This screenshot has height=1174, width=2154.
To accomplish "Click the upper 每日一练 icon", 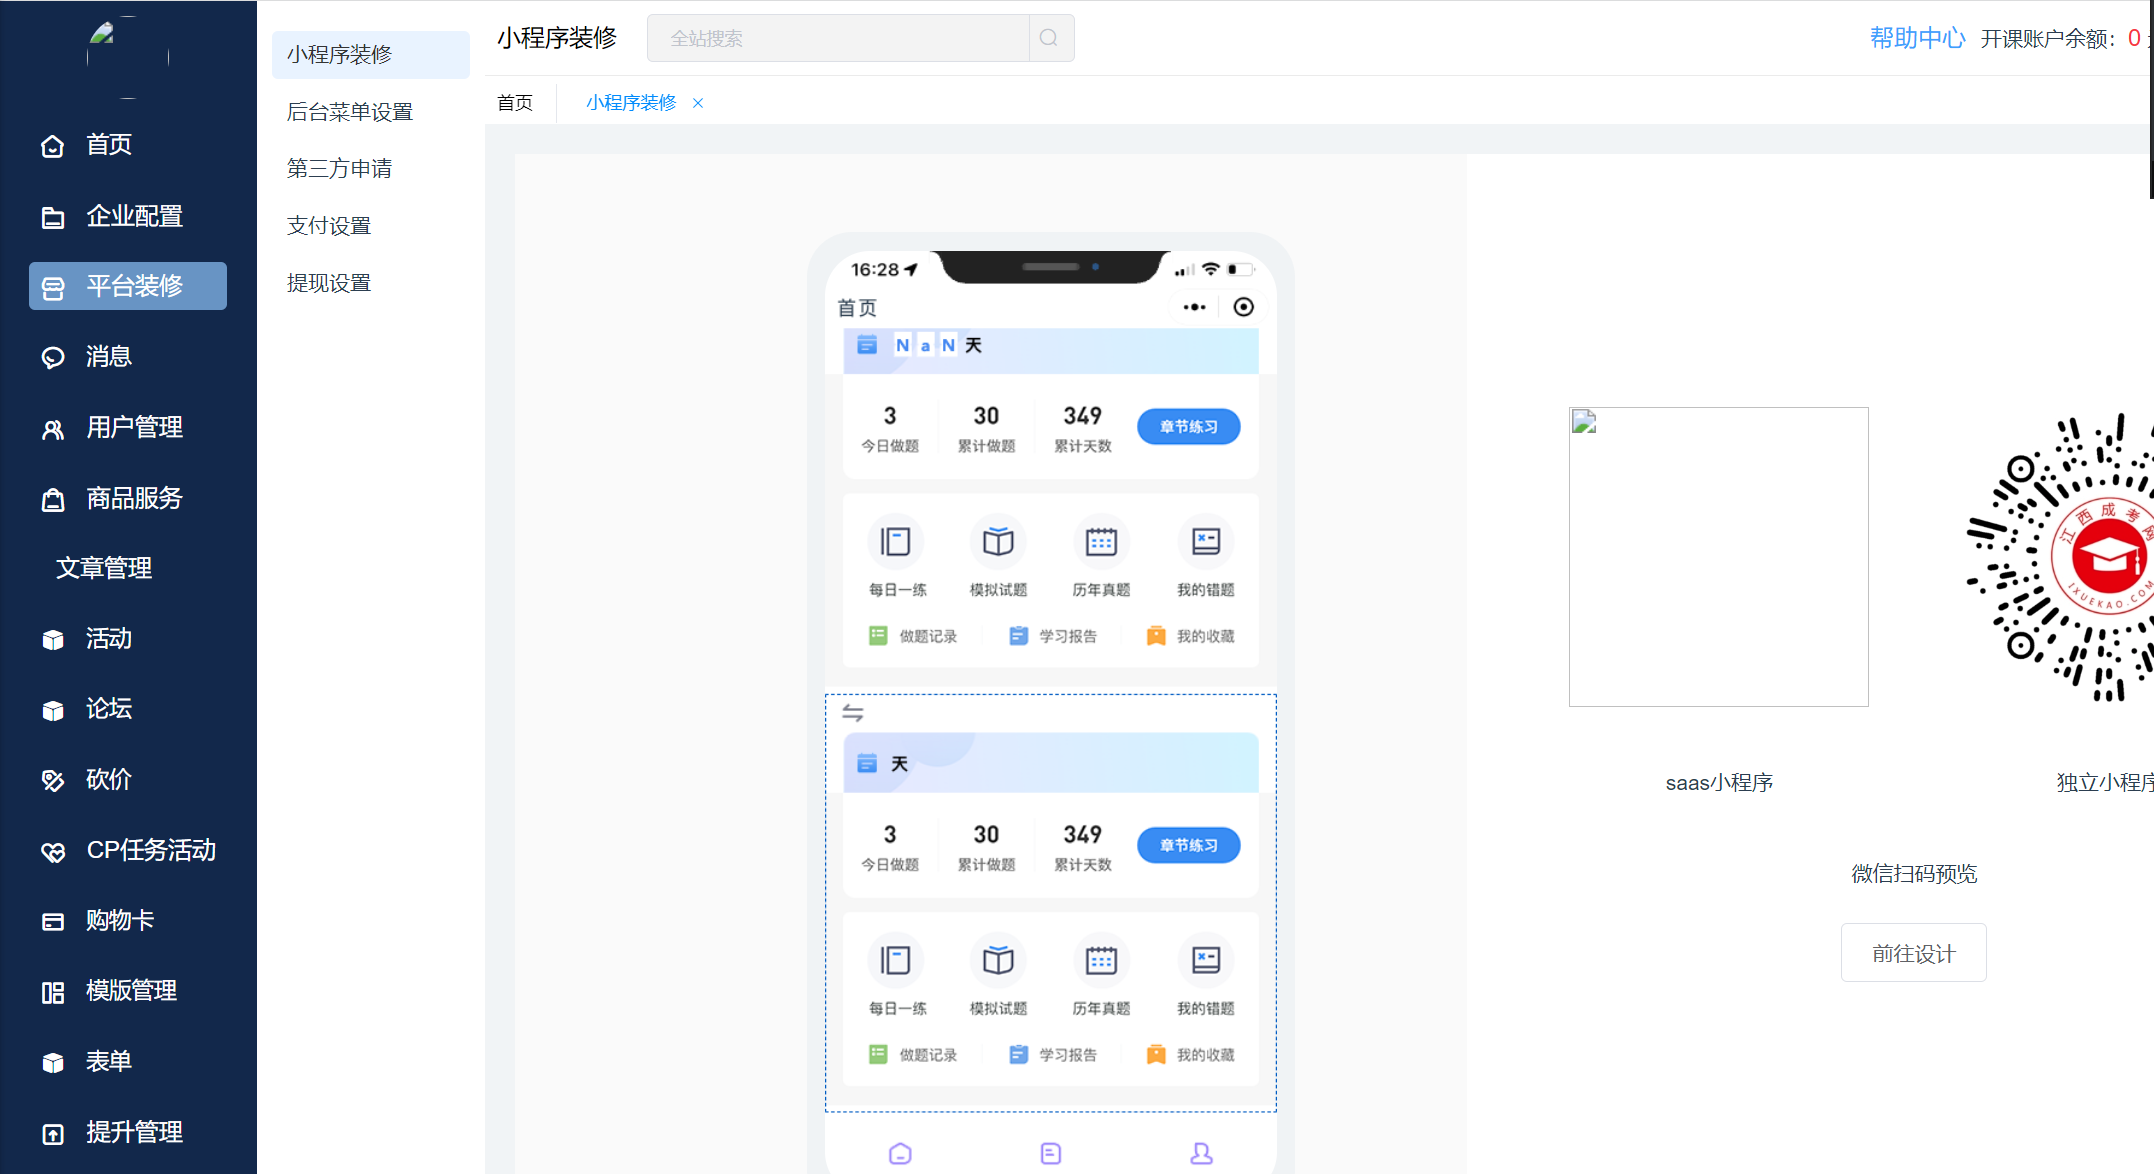I will 895,542.
